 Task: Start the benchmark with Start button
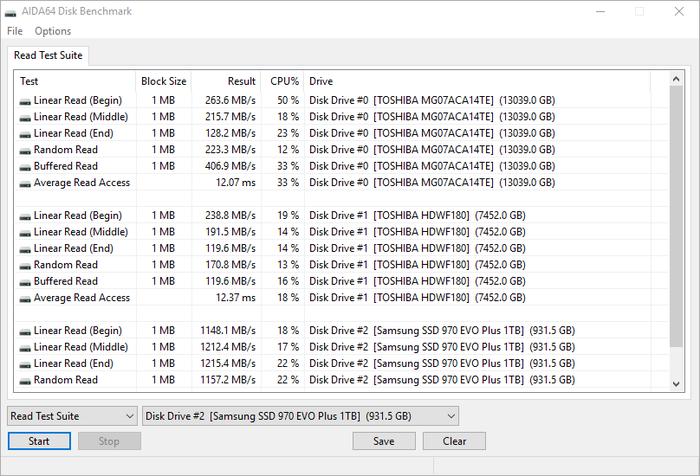click(x=39, y=441)
